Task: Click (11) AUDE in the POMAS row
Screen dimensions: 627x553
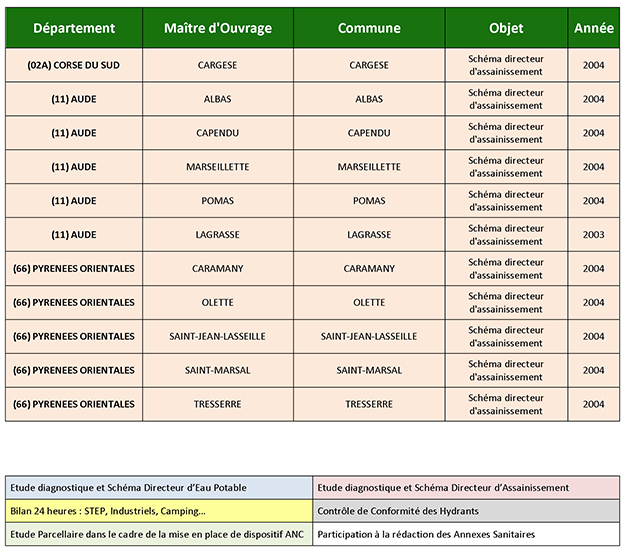Action: pos(74,201)
